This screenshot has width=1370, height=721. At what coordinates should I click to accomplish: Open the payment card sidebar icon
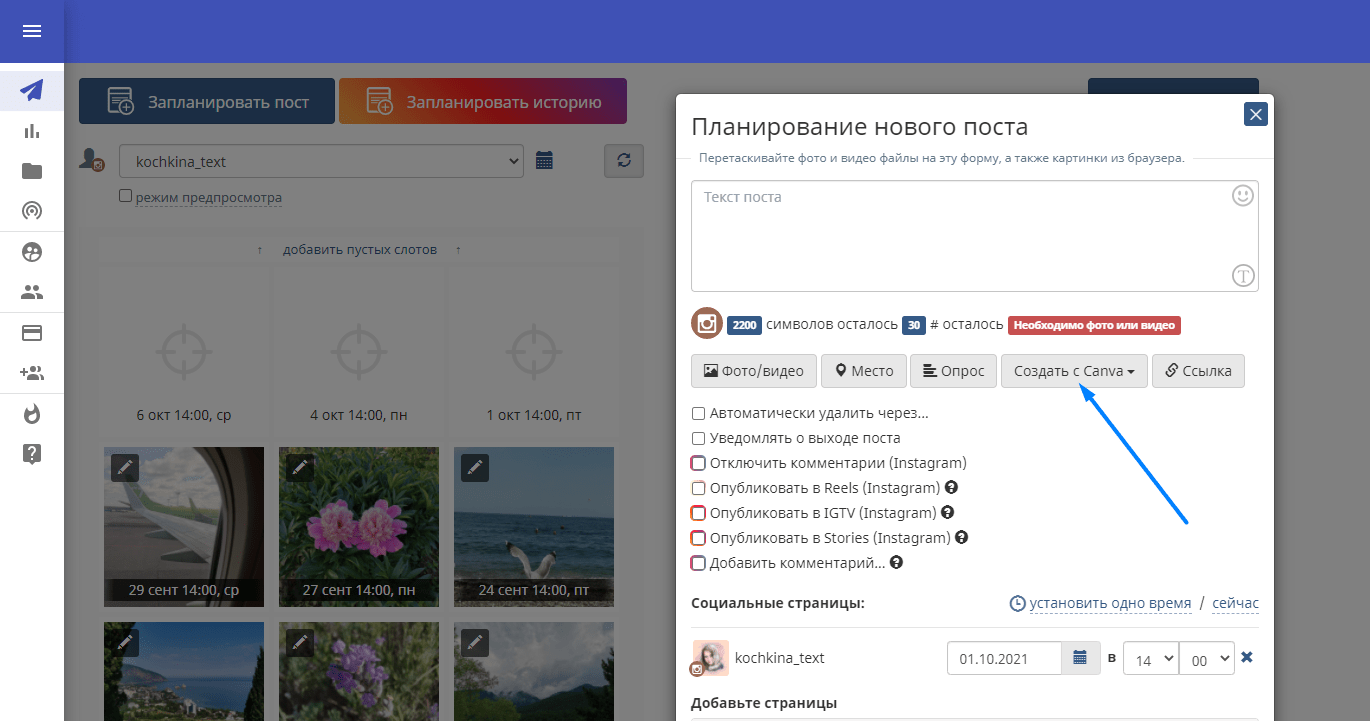coord(32,333)
